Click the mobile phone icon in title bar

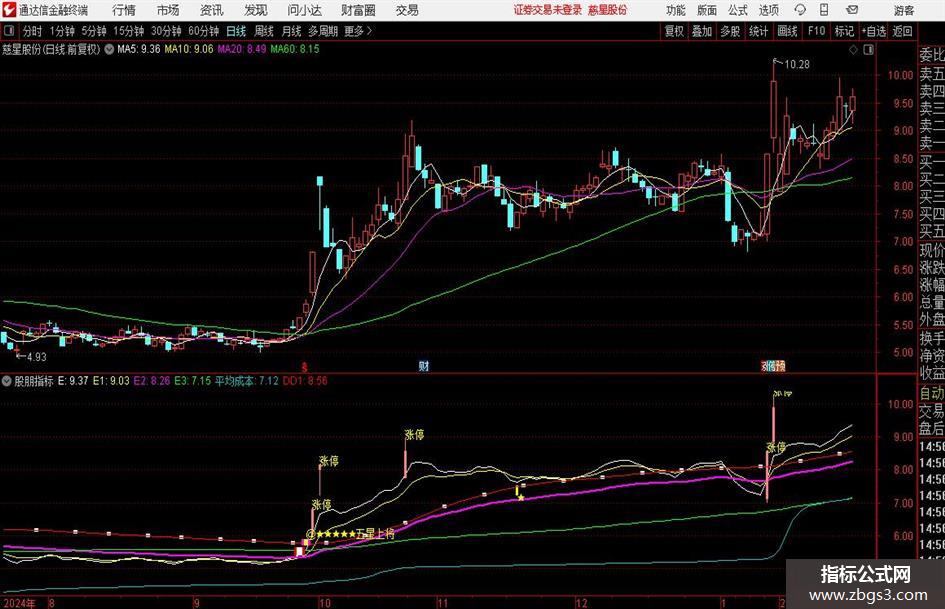(x=824, y=10)
